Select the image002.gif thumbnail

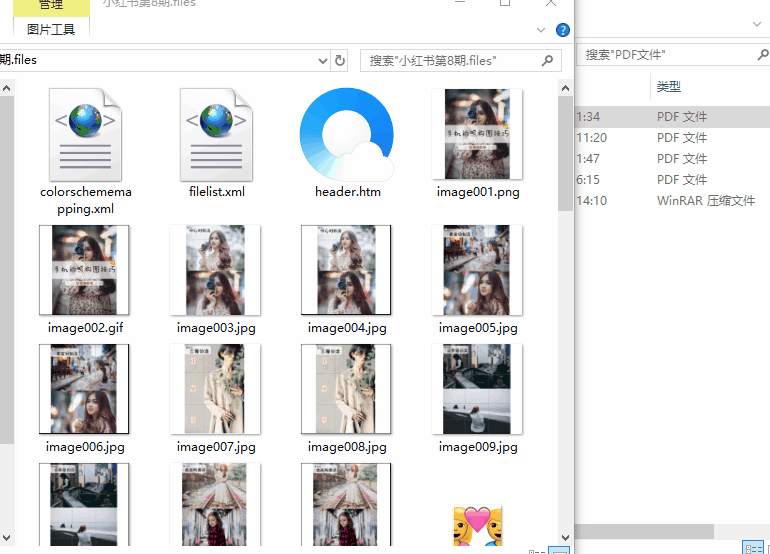[x=85, y=270]
